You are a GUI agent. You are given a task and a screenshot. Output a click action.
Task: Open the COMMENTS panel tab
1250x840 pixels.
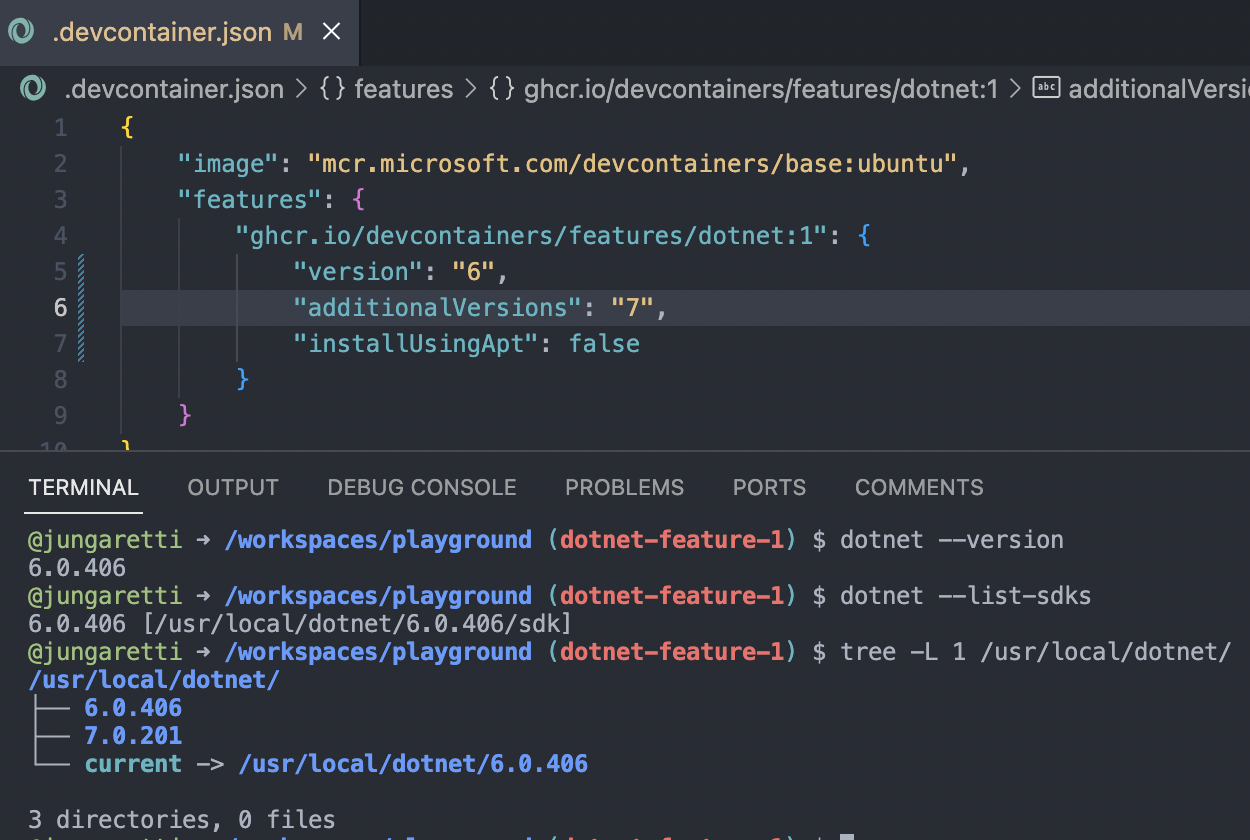(x=919, y=488)
